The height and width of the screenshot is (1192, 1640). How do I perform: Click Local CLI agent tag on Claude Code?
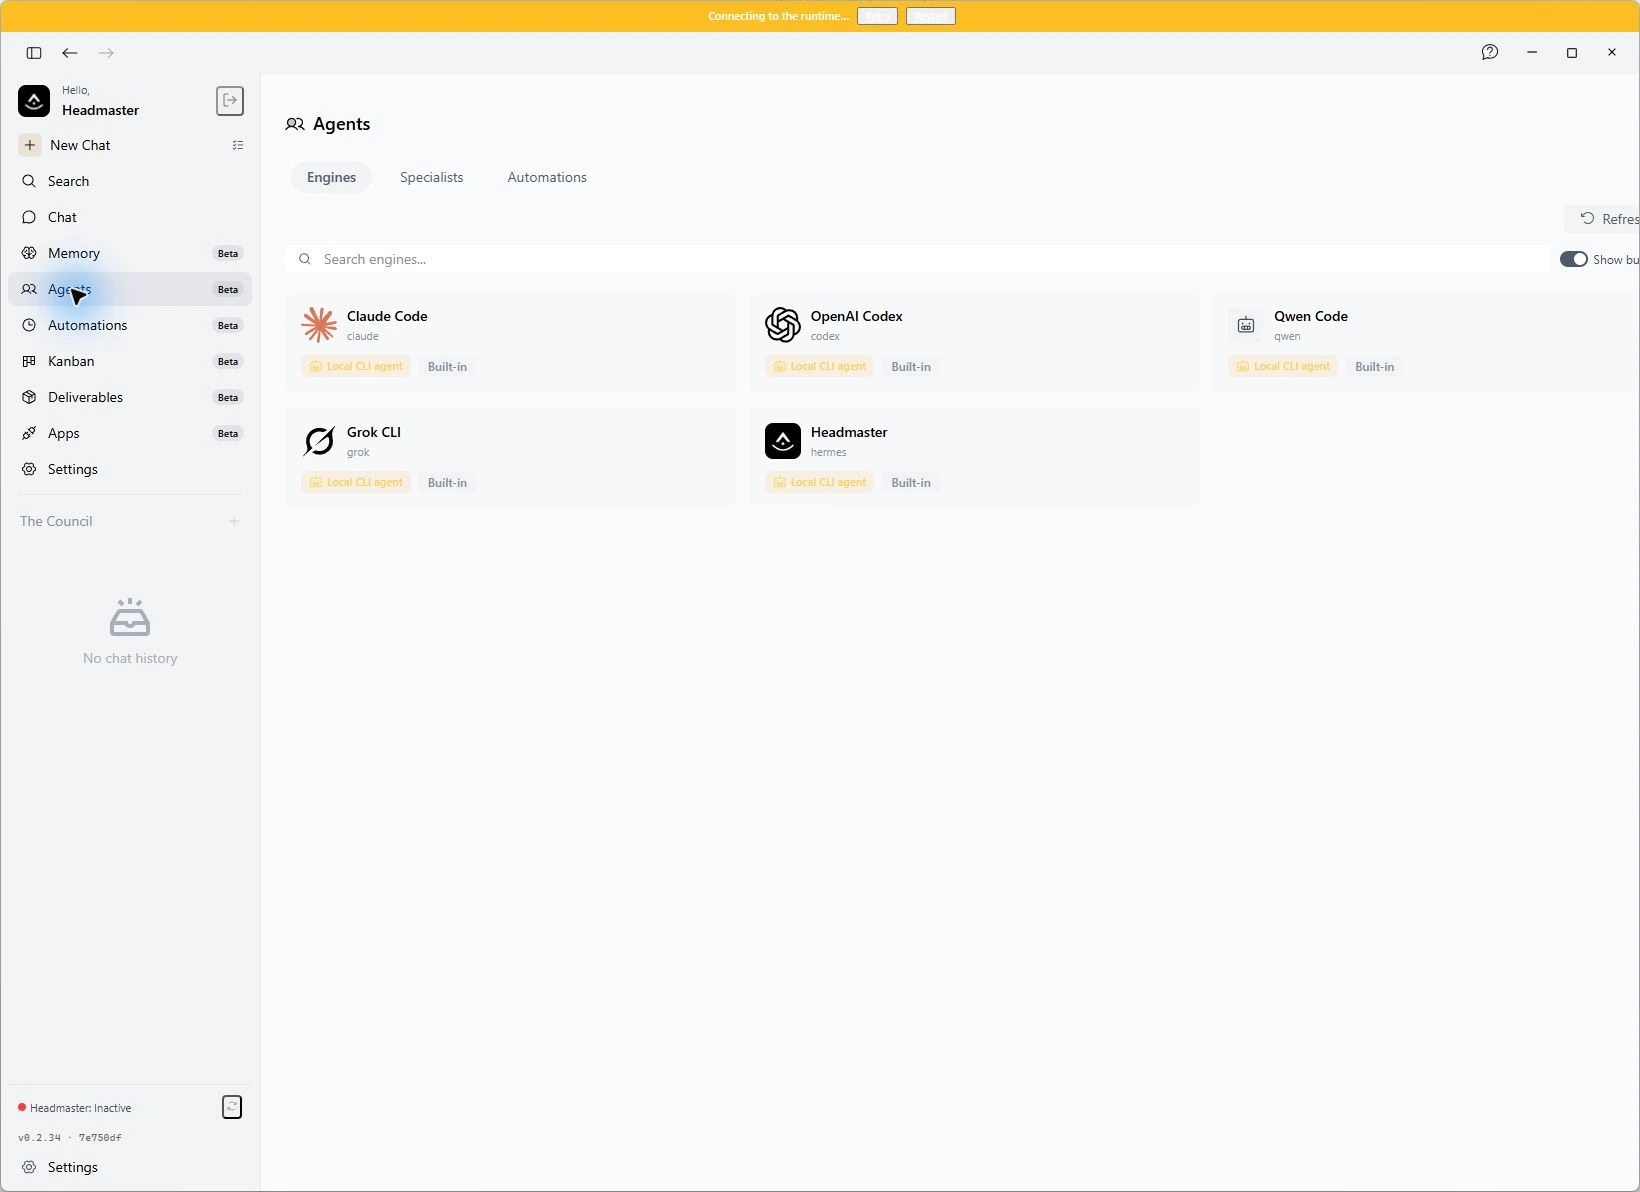[356, 367]
